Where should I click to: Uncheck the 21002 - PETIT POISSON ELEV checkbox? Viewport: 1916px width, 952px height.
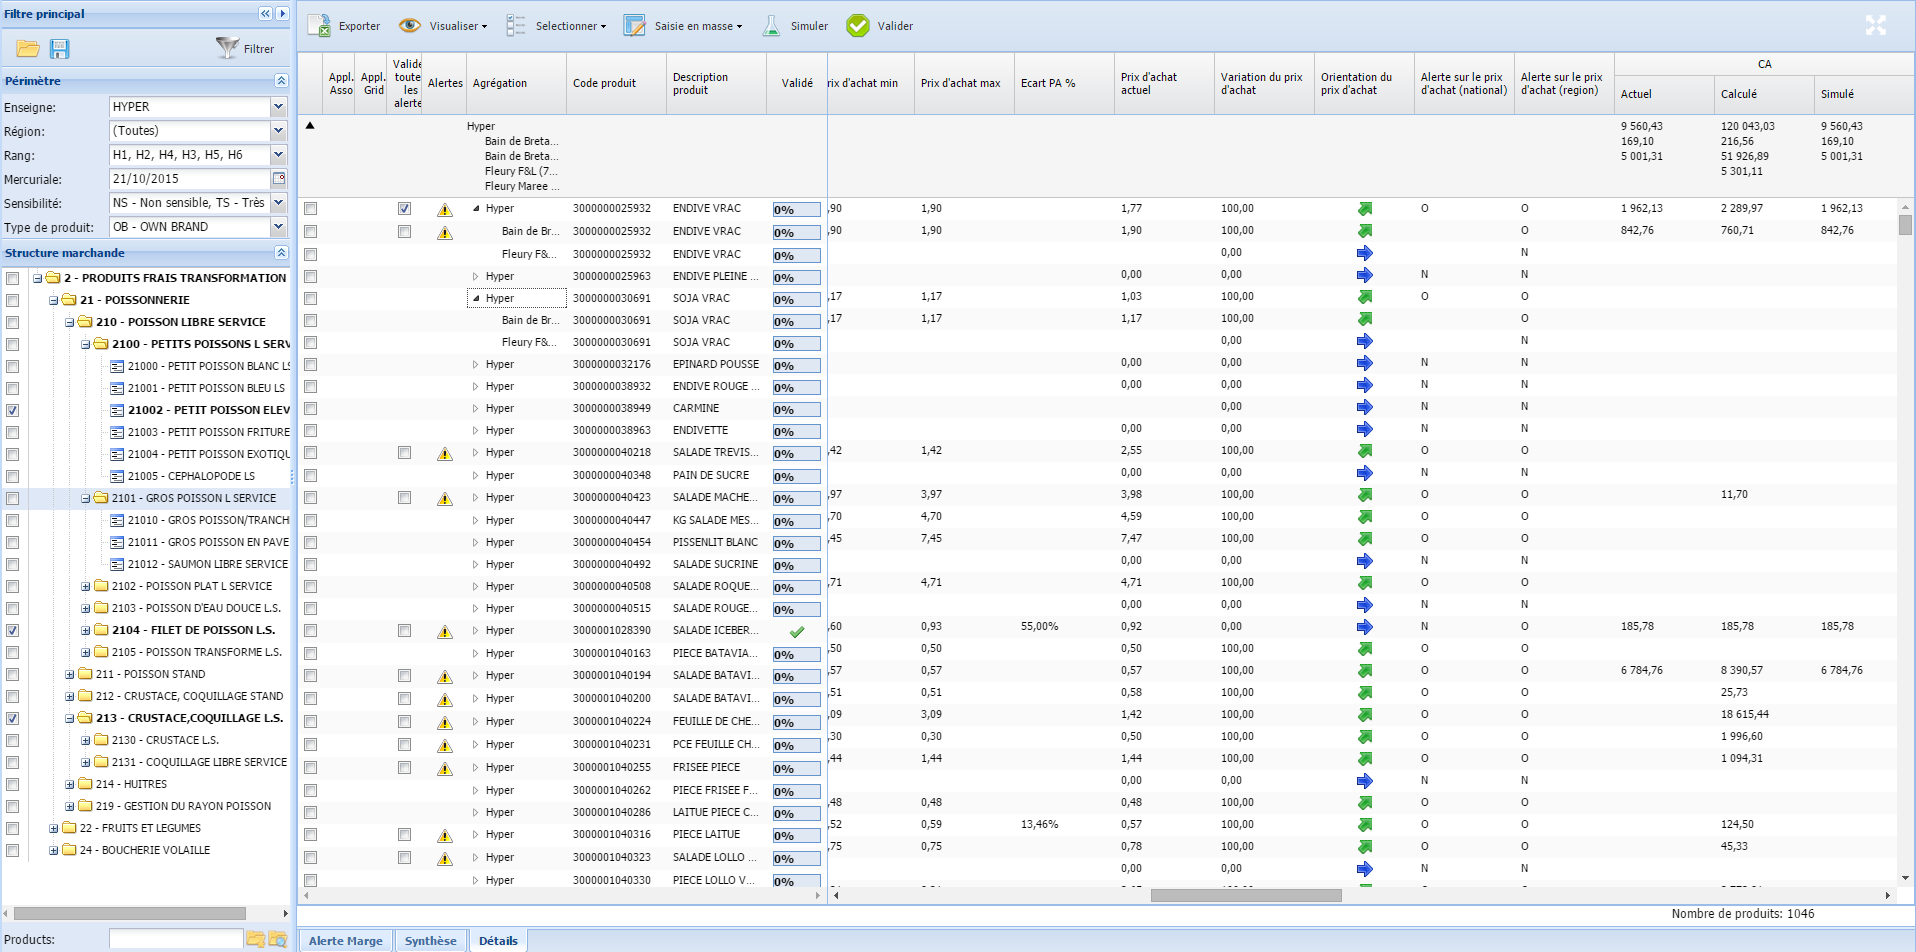tap(12, 410)
